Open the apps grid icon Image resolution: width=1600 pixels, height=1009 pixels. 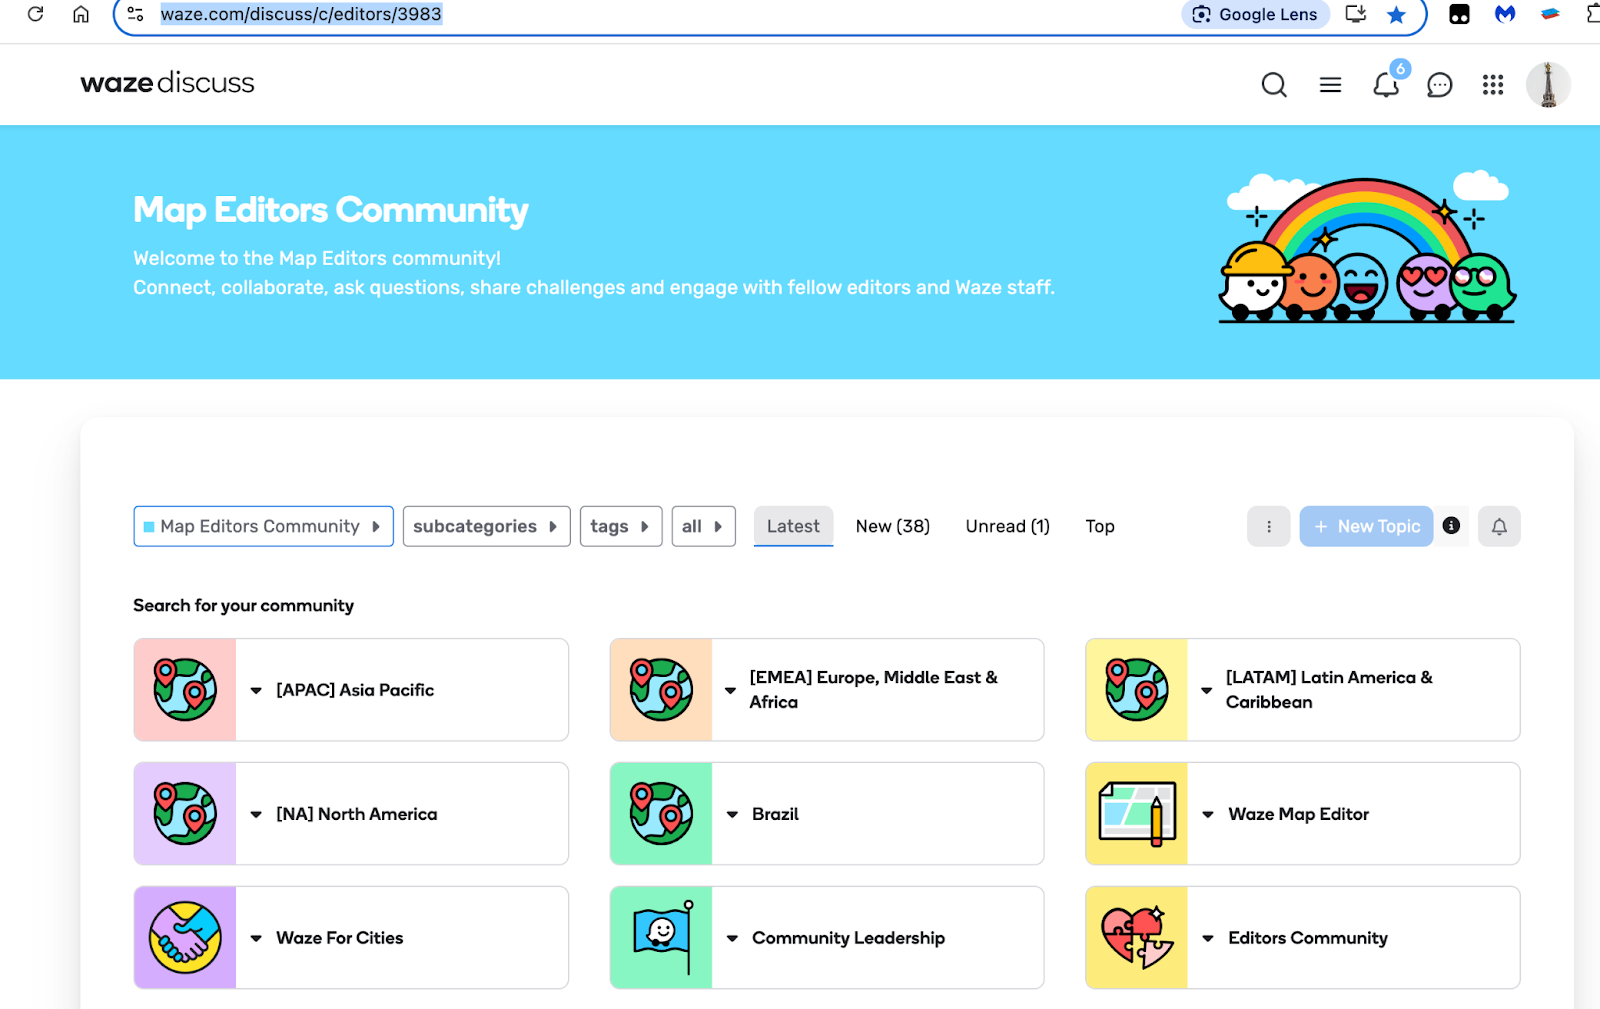click(1492, 85)
